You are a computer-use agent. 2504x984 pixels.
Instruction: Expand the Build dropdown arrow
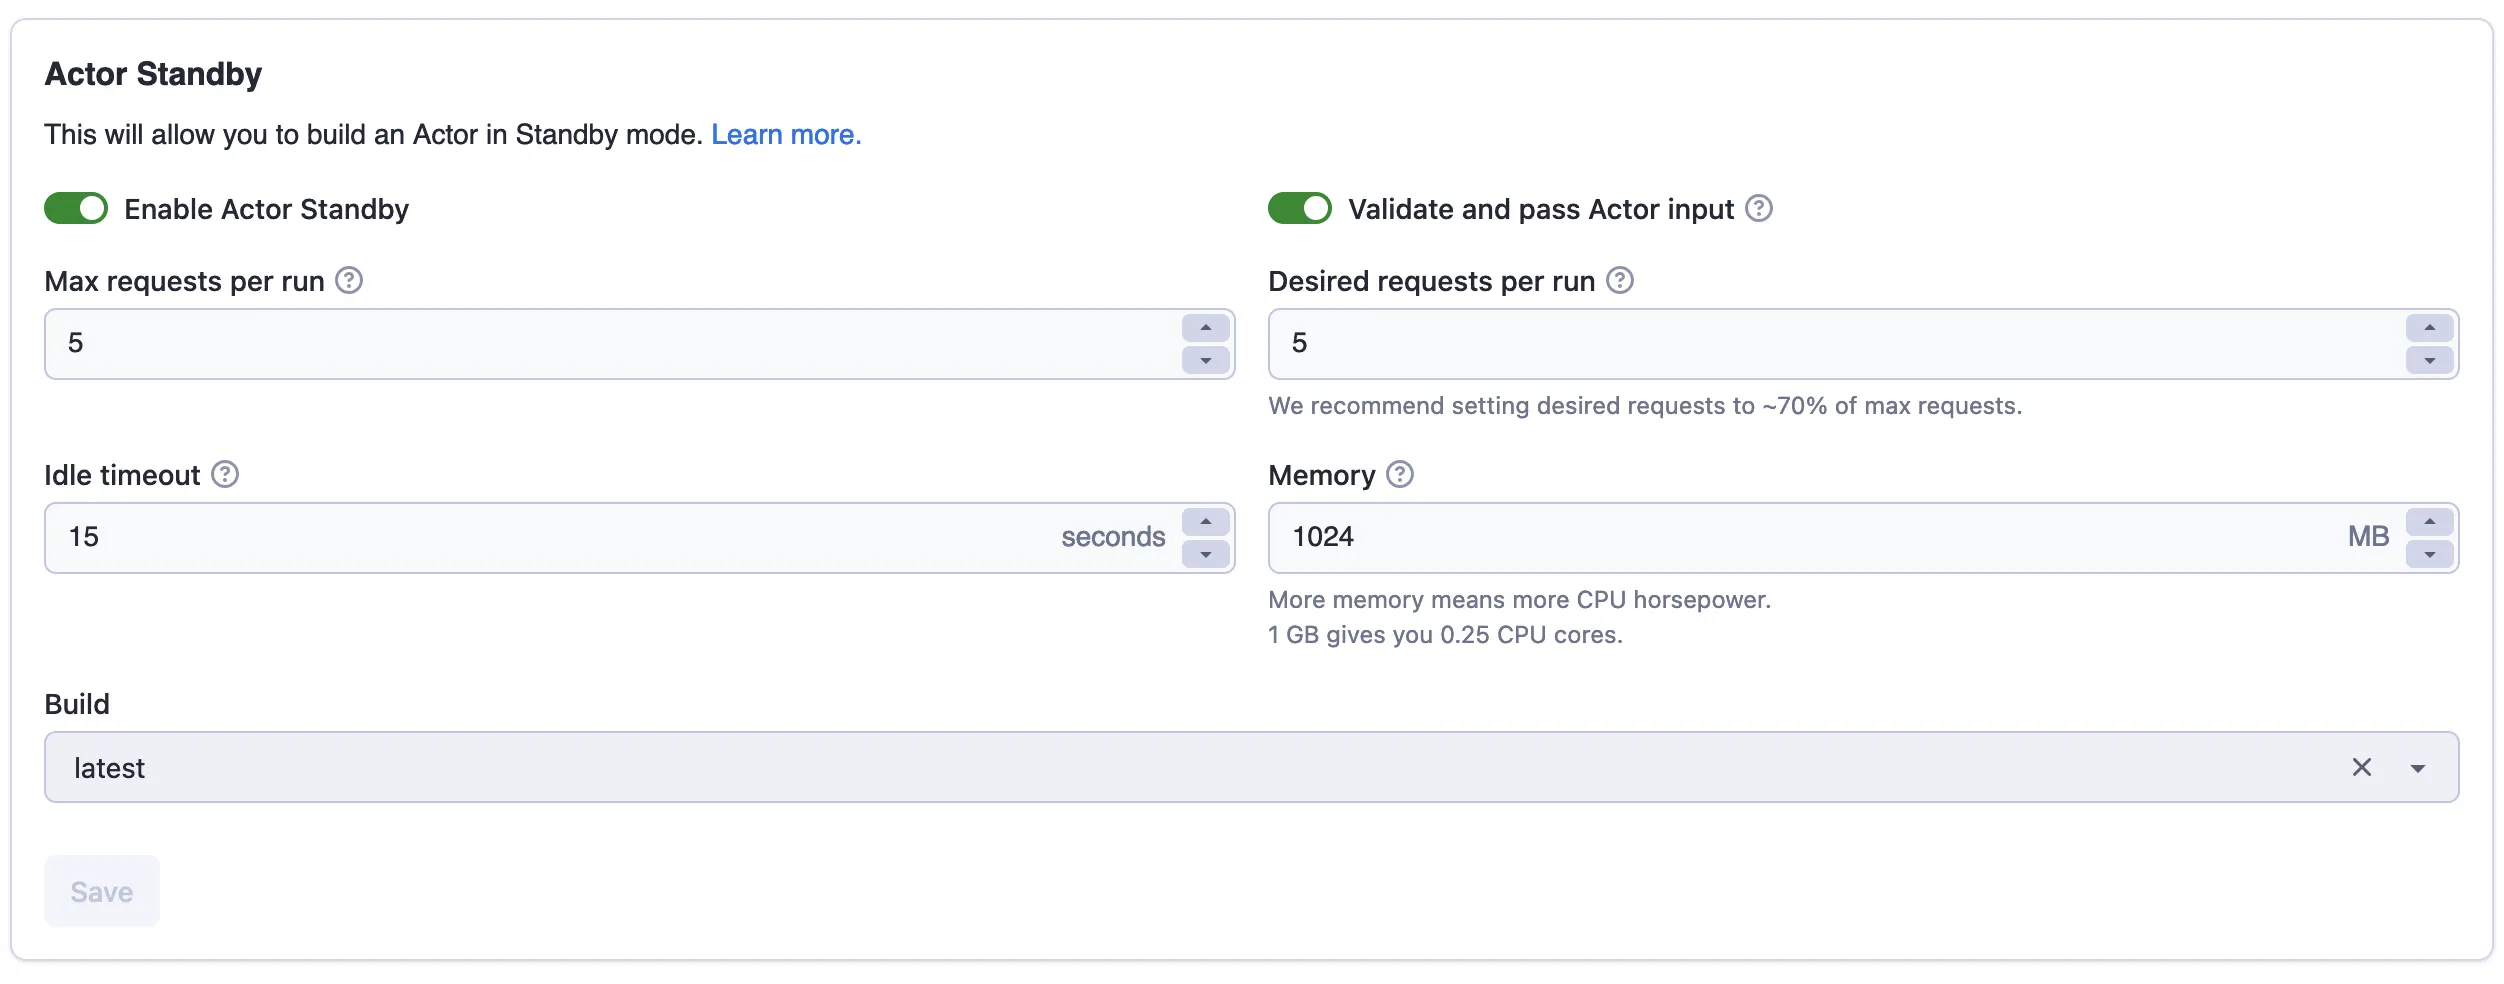pos(2417,768)
